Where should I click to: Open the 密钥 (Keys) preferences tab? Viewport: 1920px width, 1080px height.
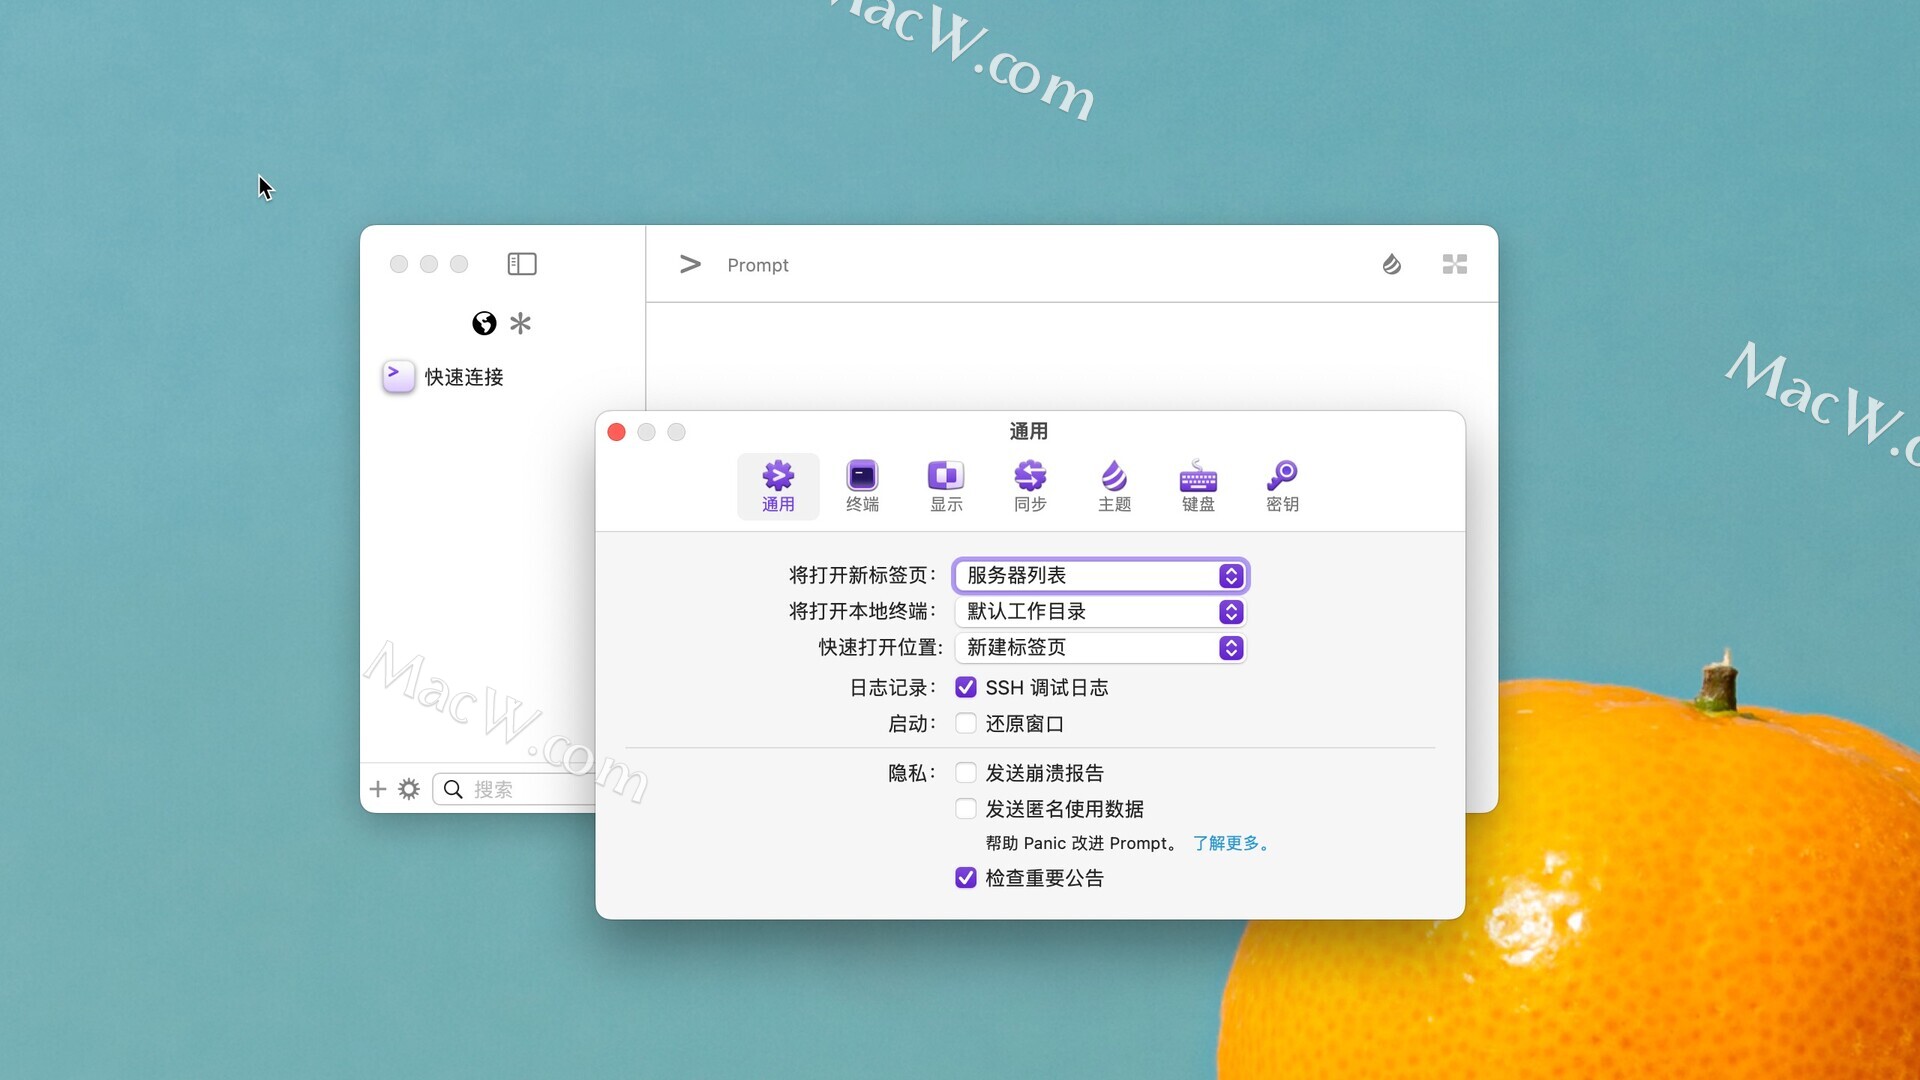click(x=1282, y=486)
